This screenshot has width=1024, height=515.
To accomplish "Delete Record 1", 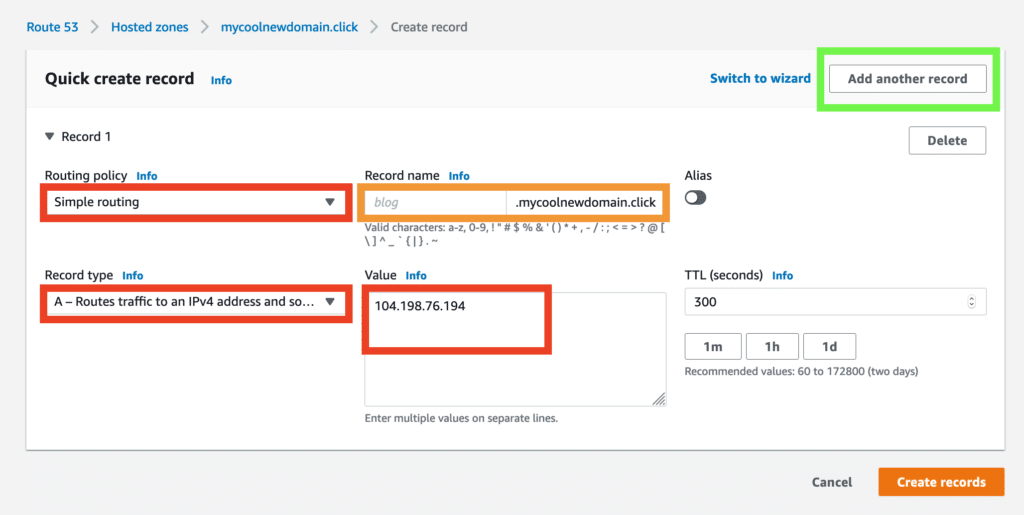I will click(946, 141).
